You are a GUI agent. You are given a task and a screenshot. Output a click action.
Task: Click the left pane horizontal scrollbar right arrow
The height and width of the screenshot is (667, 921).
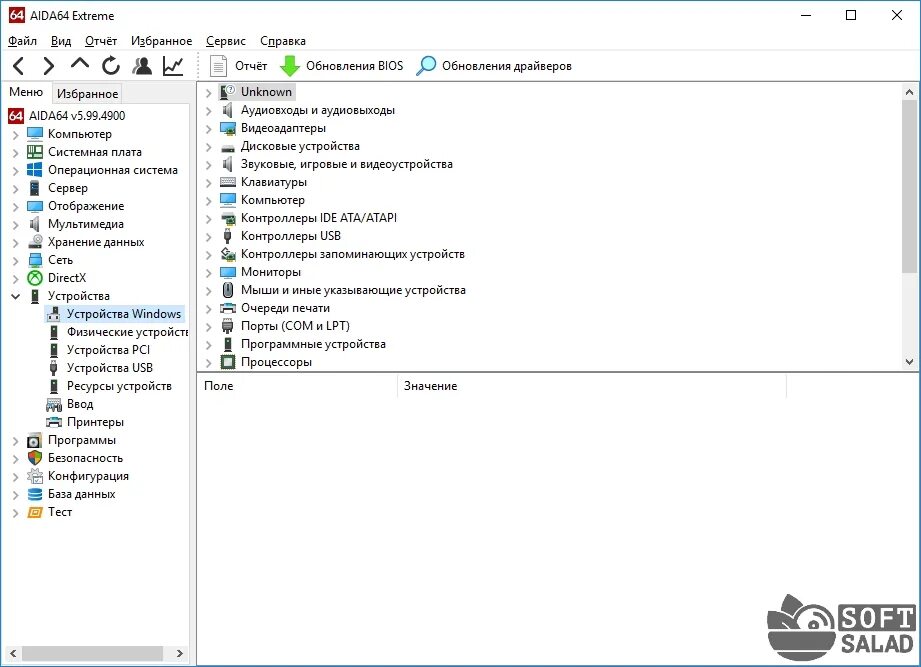[180, 653]
